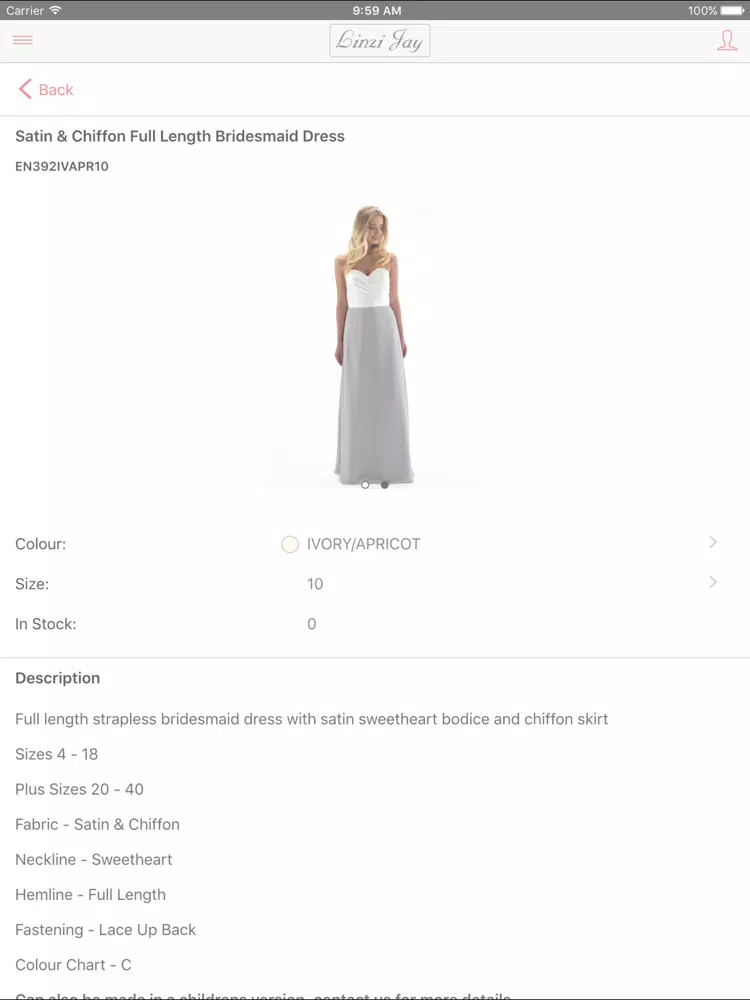Tap the ivory colour swatch circle
The image size is (750, 1000).
tap(290, 544)
